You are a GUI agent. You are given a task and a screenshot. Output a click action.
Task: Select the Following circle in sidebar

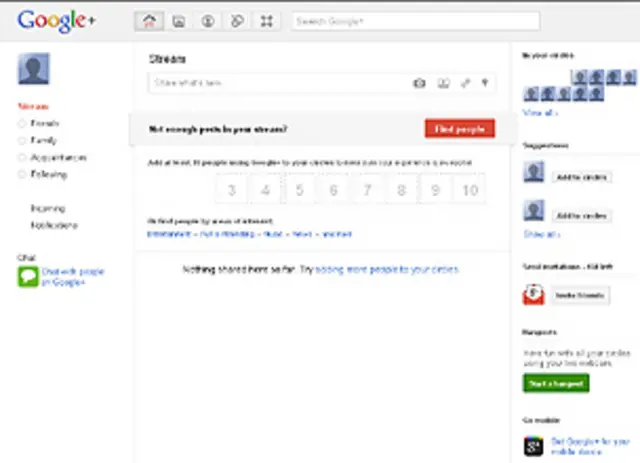(49, 174)
